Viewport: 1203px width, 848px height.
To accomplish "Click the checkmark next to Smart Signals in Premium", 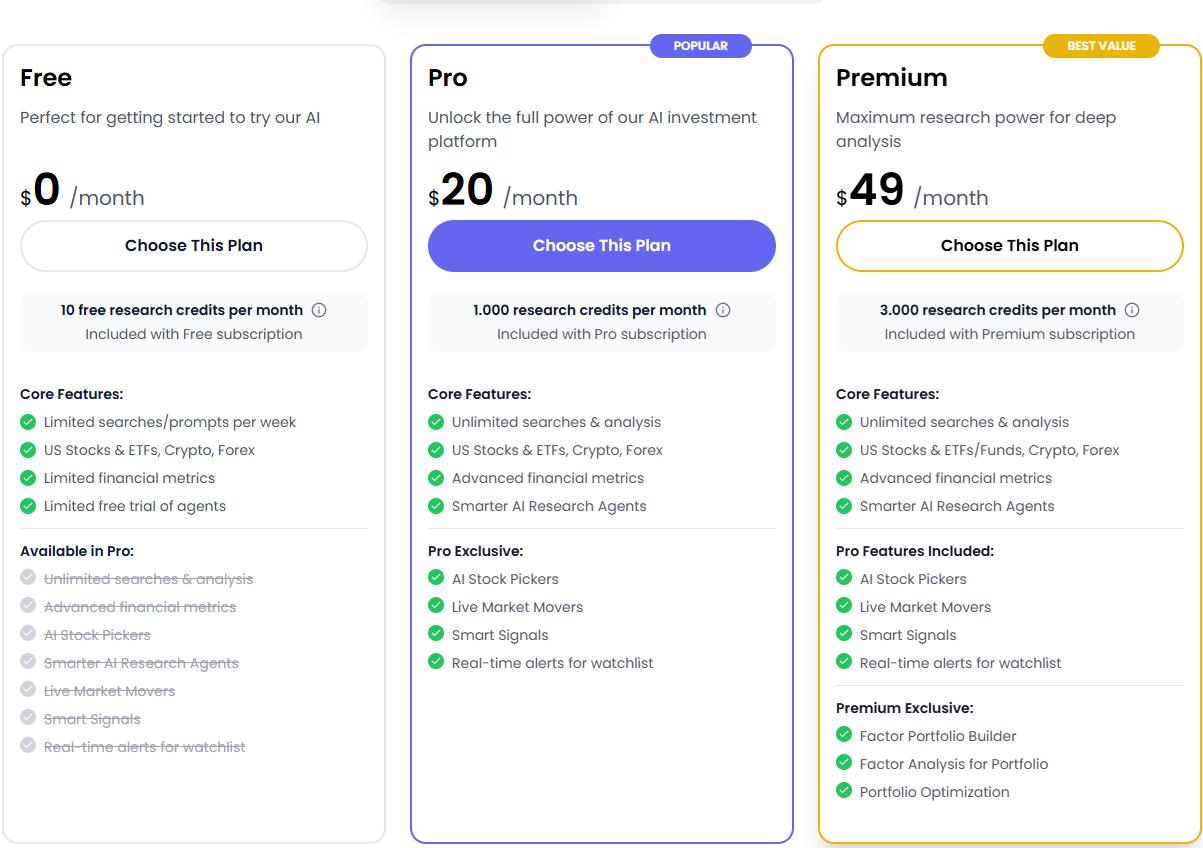I will pyautogui.click(x=844, y=634).
